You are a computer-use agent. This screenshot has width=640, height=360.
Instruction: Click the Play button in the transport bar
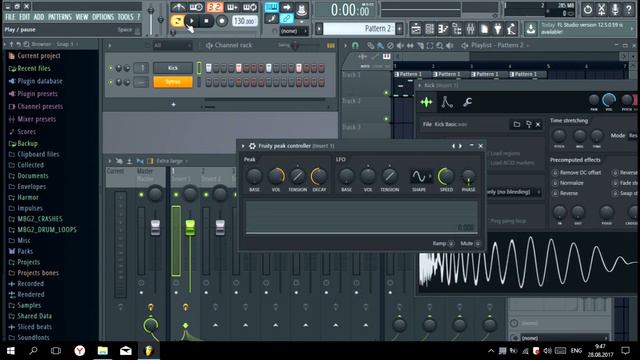tap(191, 21)
